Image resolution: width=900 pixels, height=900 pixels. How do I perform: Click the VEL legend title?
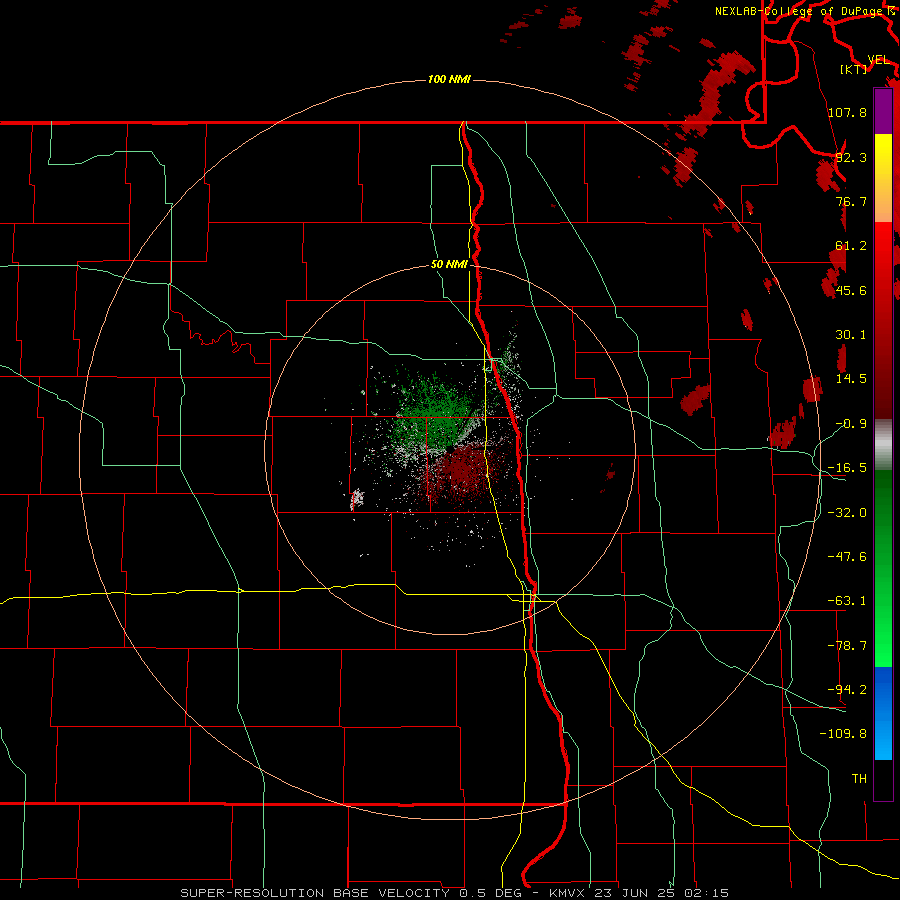(878, 60)
